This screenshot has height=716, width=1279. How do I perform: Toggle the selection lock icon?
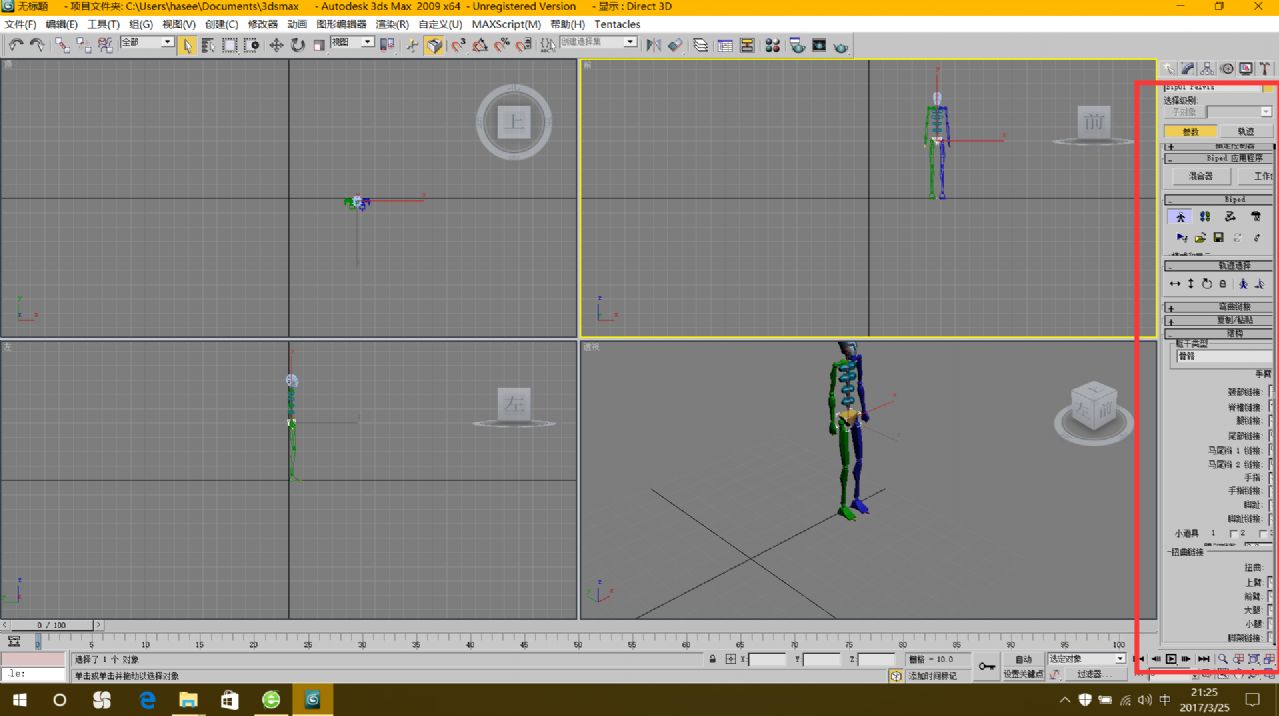point(712,659)
